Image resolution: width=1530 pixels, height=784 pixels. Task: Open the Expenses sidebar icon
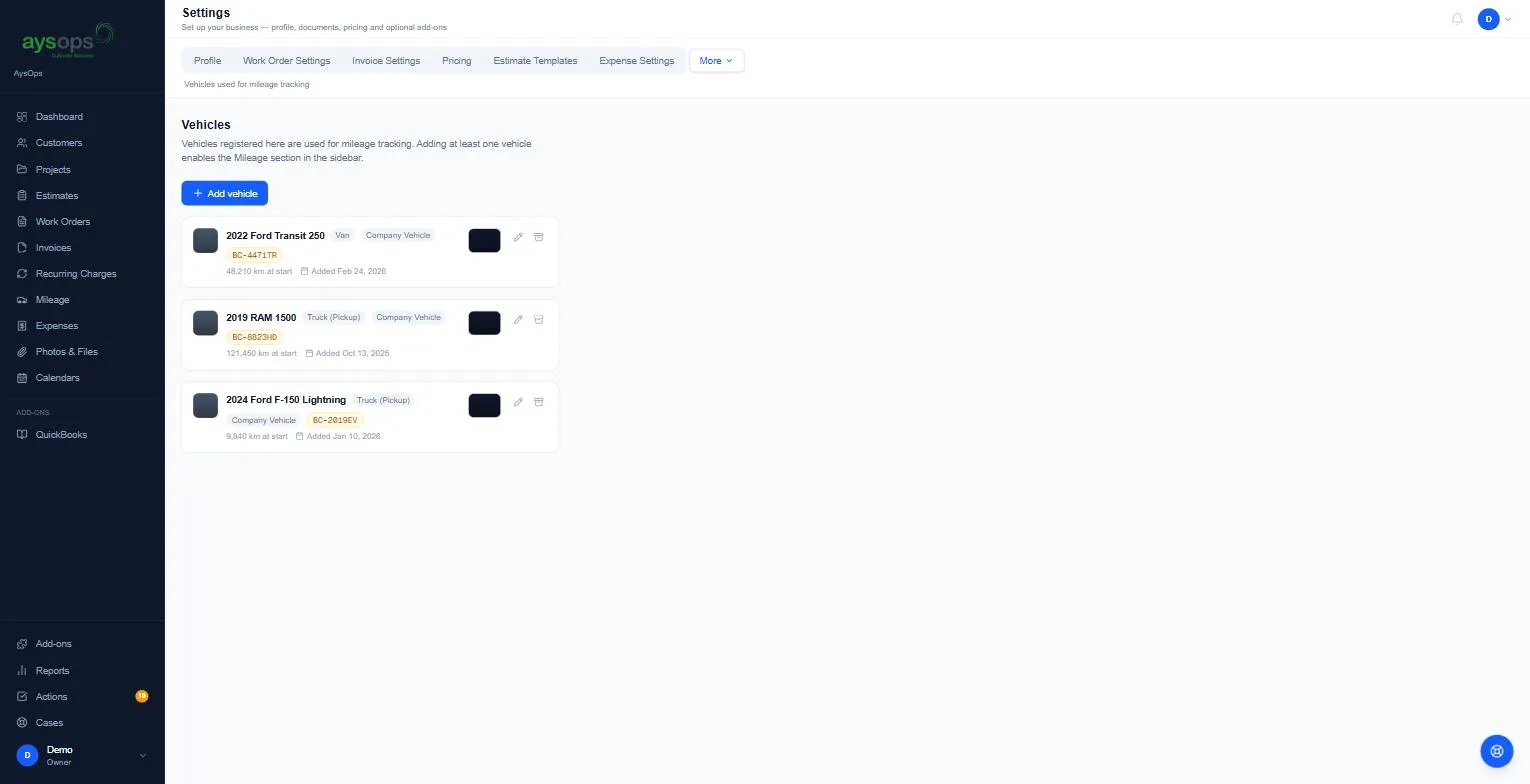pos(22,325)
